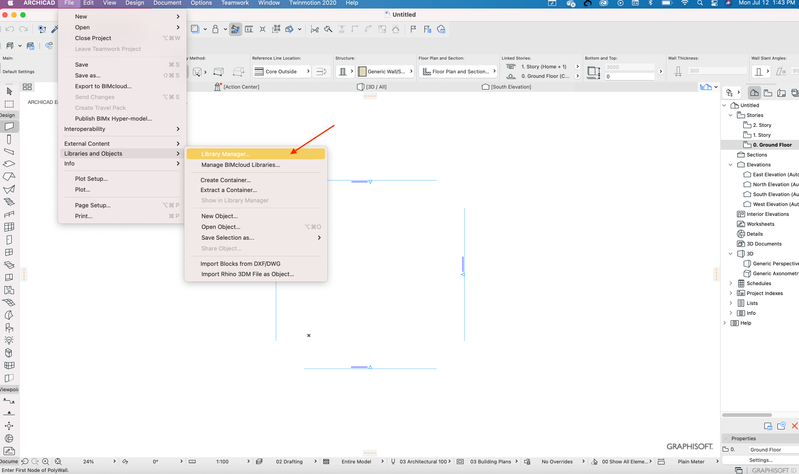The height and width of the screenshot is (474, 799).
Task: Click the wall bottom offset field showing 0
Action: pos(629,76)
